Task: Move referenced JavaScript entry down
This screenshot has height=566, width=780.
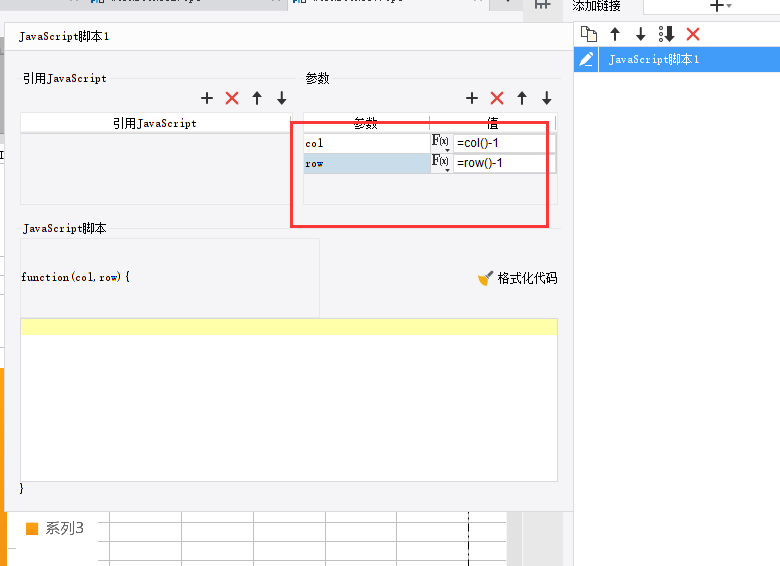Action: [x=282, y=98]
